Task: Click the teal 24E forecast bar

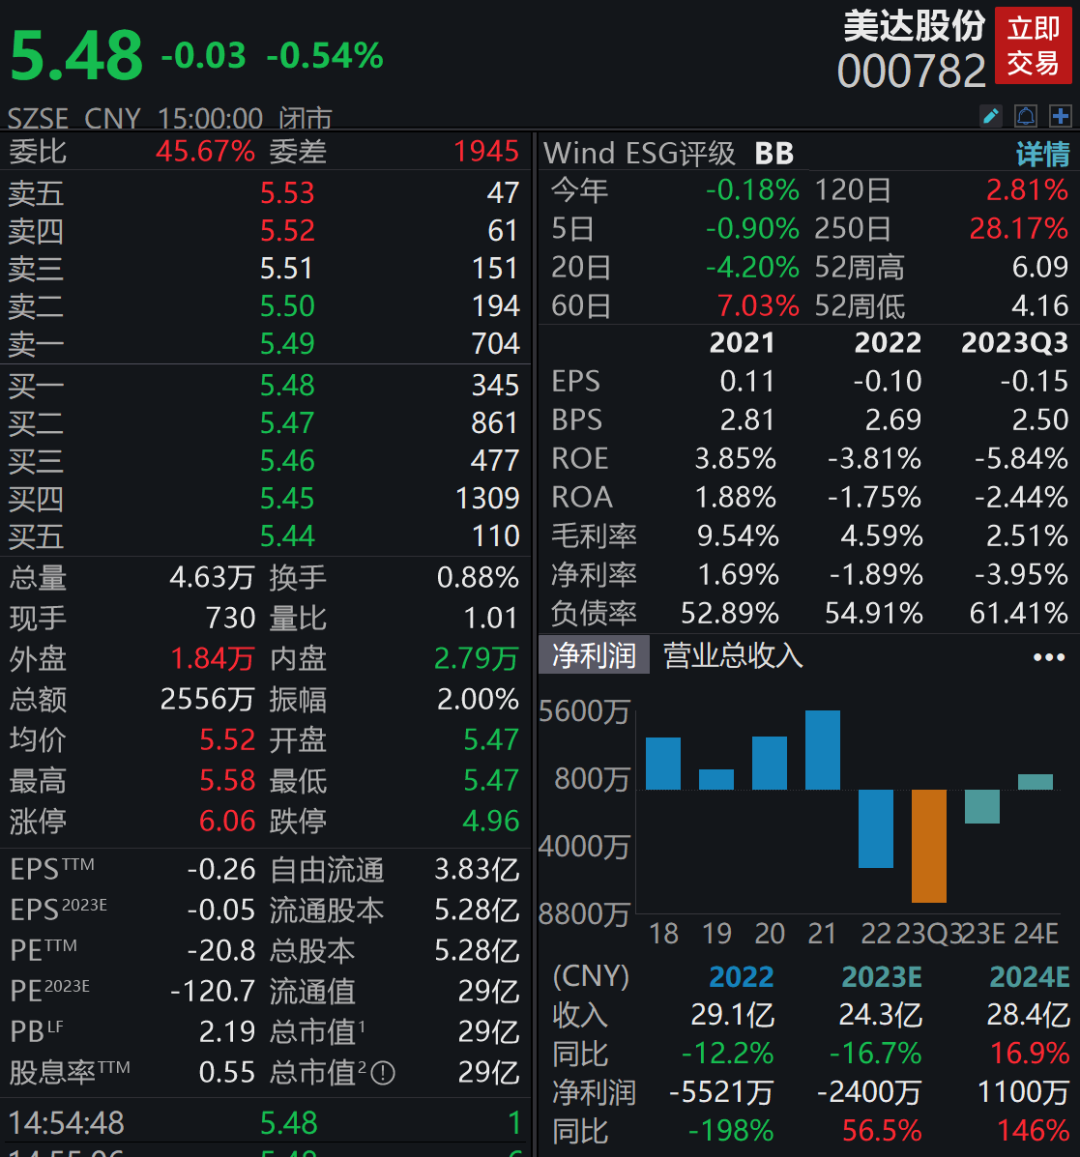Action: [x=1035, y=782]
